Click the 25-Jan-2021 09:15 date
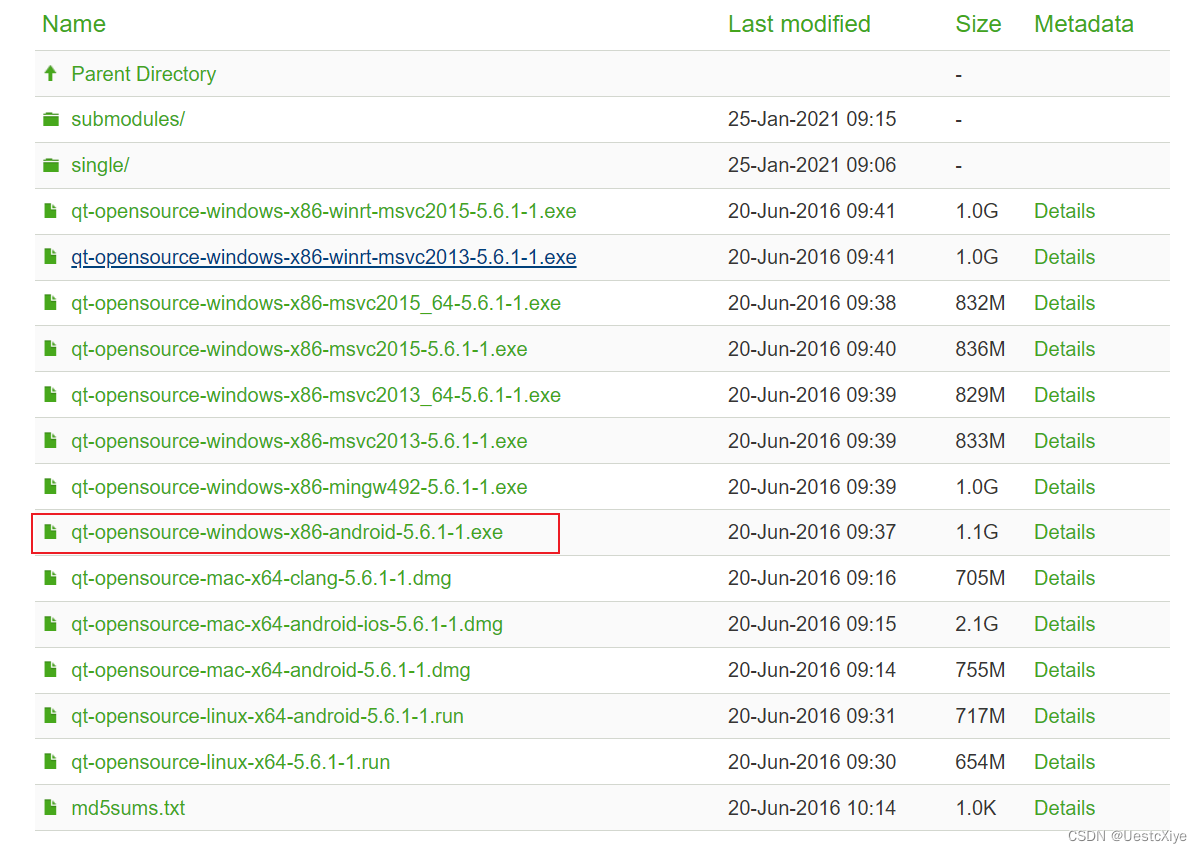1202x853 pixels. coord(812,119)
